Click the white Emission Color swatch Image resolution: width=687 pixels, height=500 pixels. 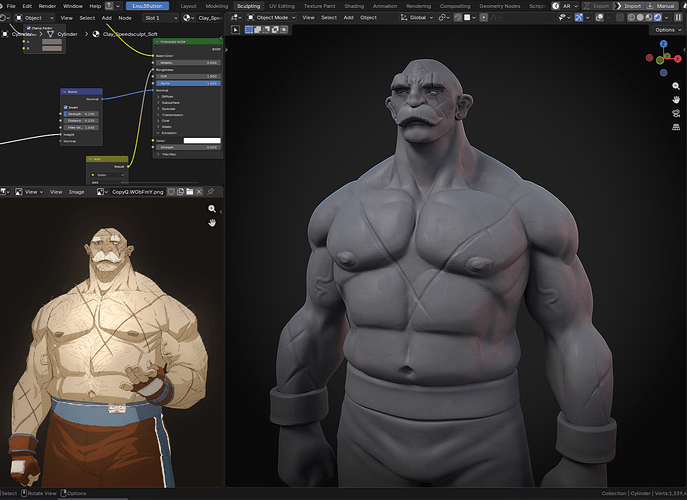(x=202, y=141)
